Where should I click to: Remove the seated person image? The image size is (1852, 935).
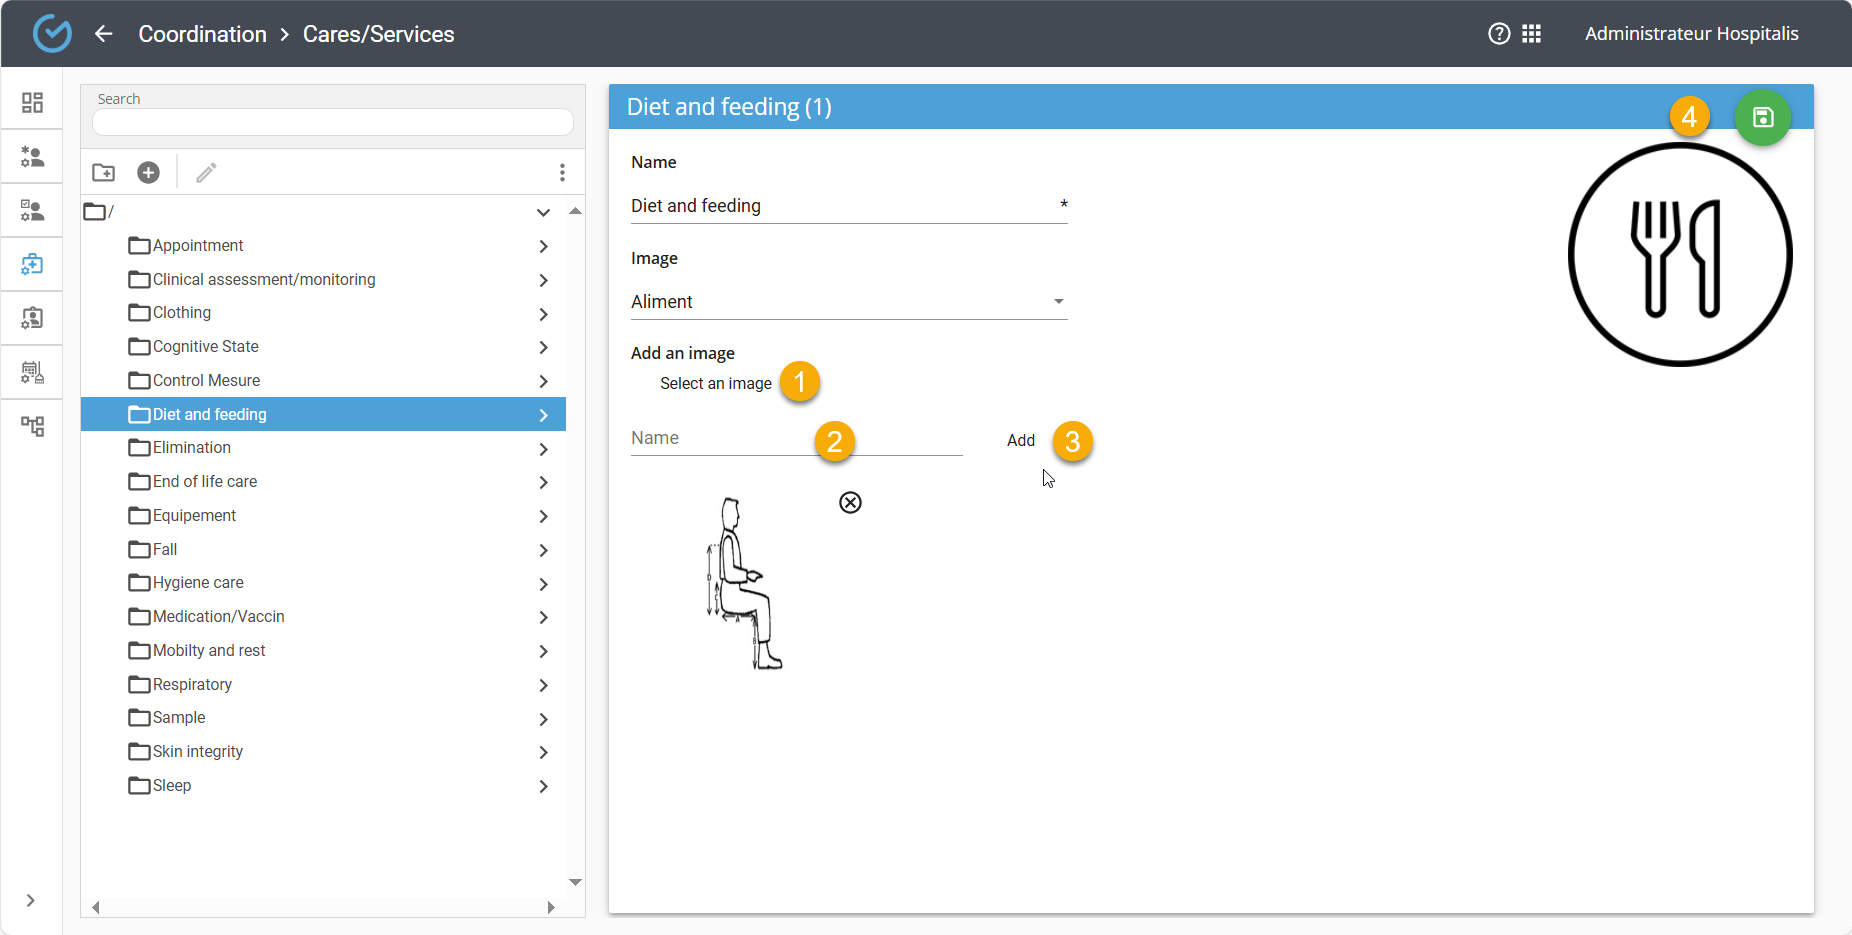(x=850, y=502)
